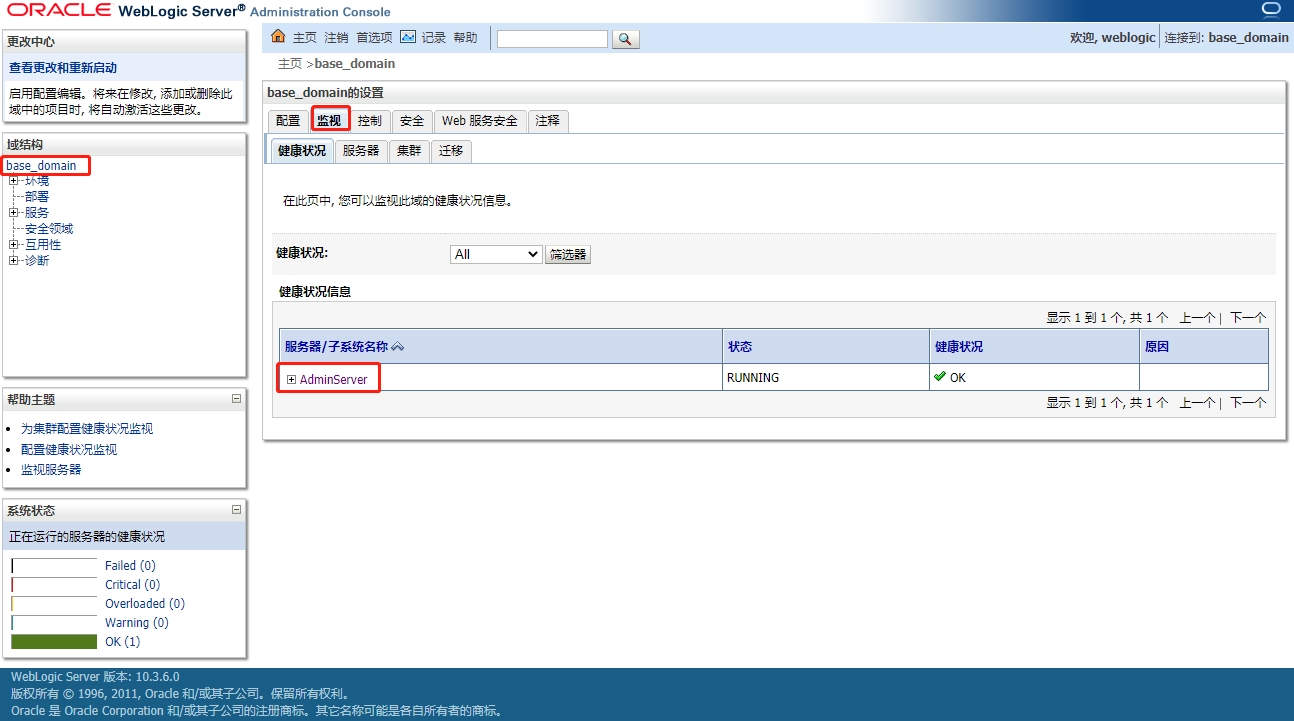
Task: Open the 注释 tab
Action: [x=548, y=121]
